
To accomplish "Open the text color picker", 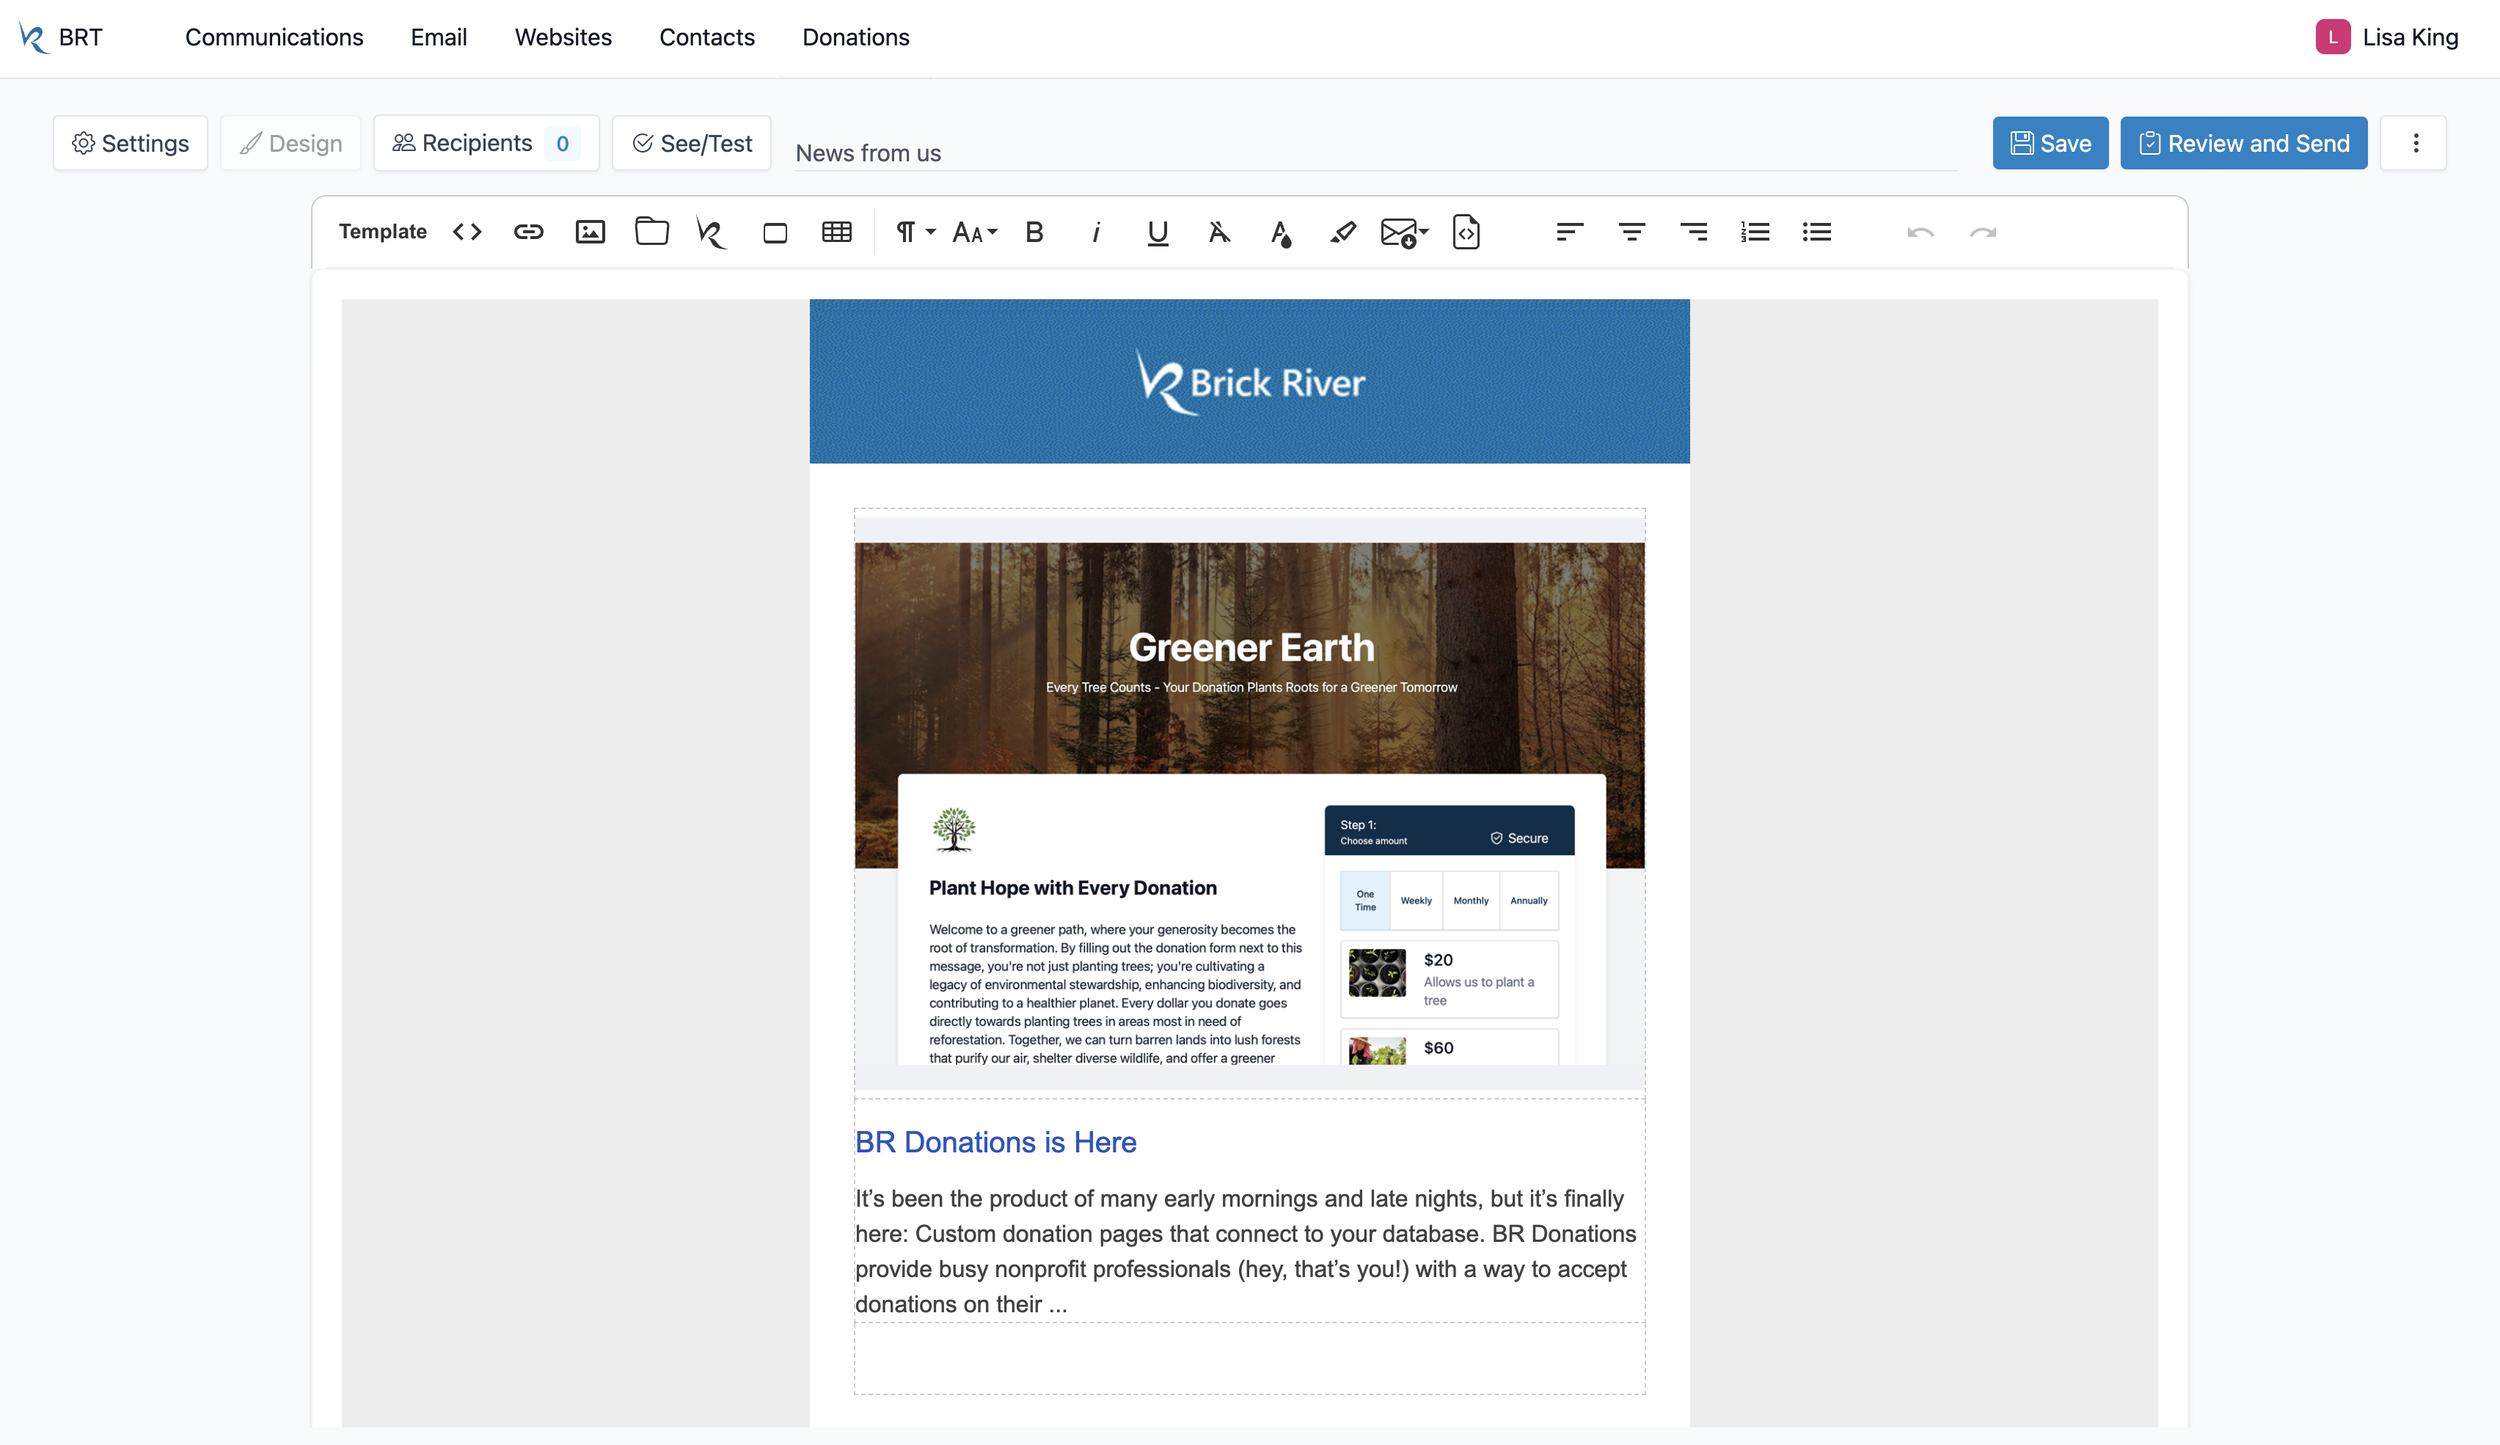I will click(x=1280, y=232).
